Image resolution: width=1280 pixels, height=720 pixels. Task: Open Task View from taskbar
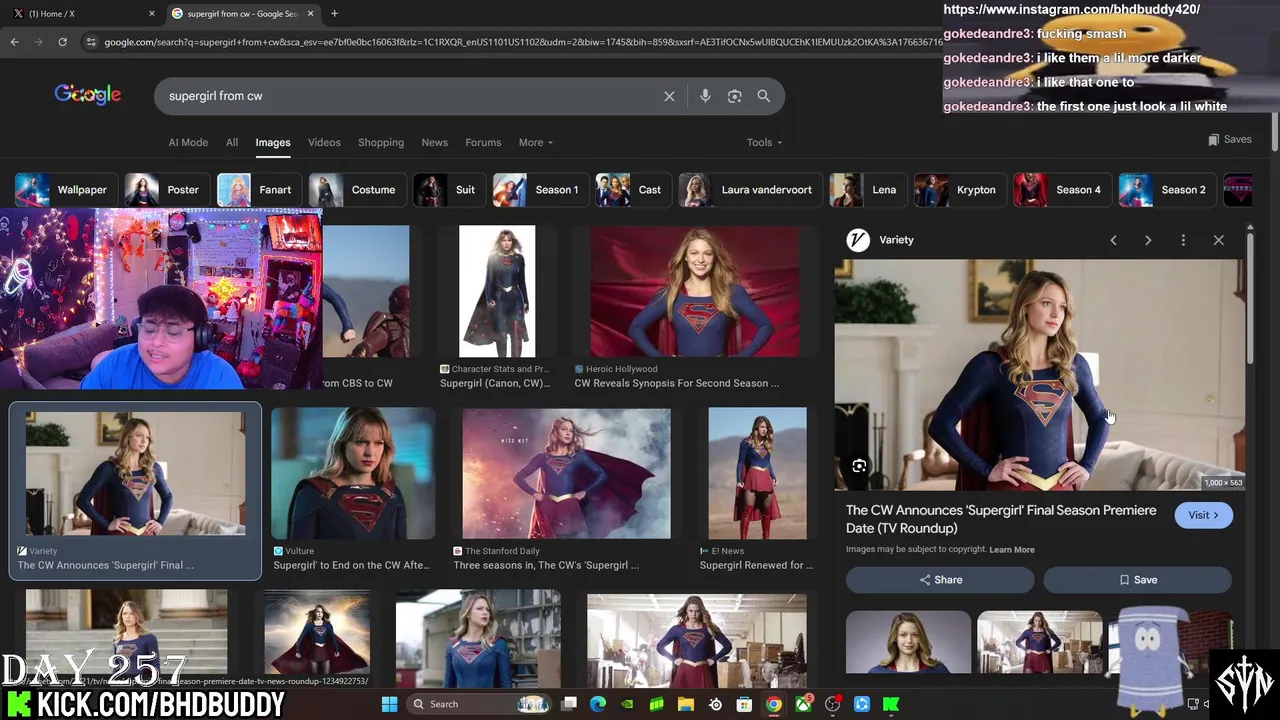tap(569, 704)
